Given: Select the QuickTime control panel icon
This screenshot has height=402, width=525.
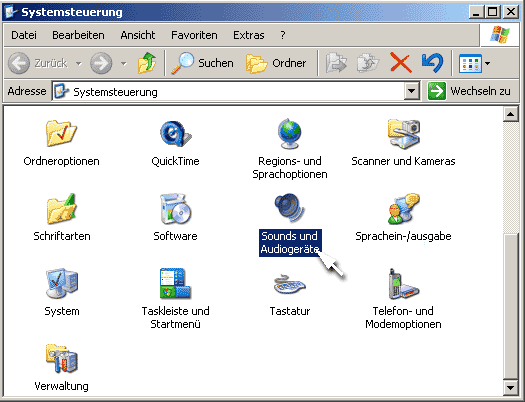Looking at the screenshot, I should click(175, 134).
